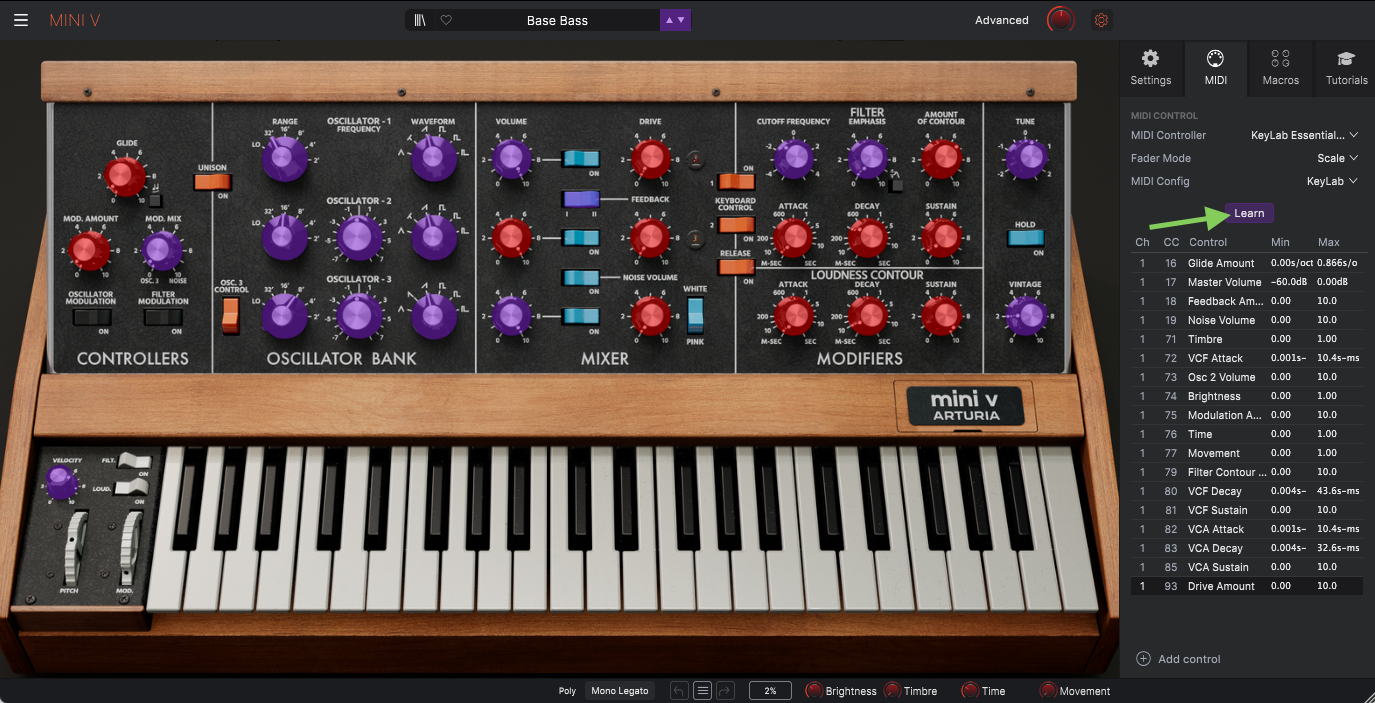Switch to the MIDI tab
Viewport: 1375px width, 703px height.
click(1216, 68)
